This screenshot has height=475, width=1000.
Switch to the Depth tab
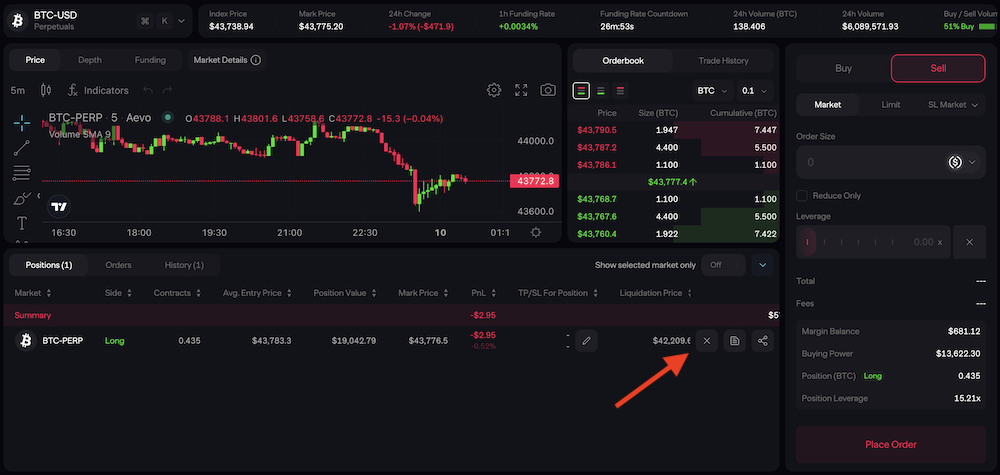(90, 60)
